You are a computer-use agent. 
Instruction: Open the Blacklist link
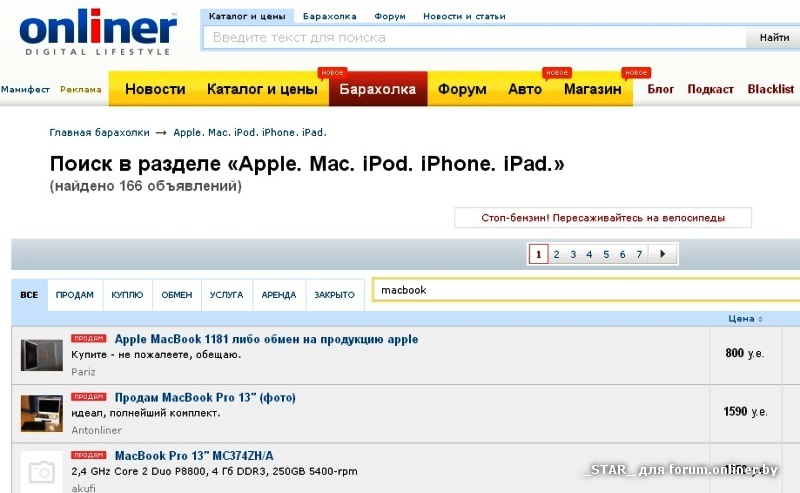[770, 89]
